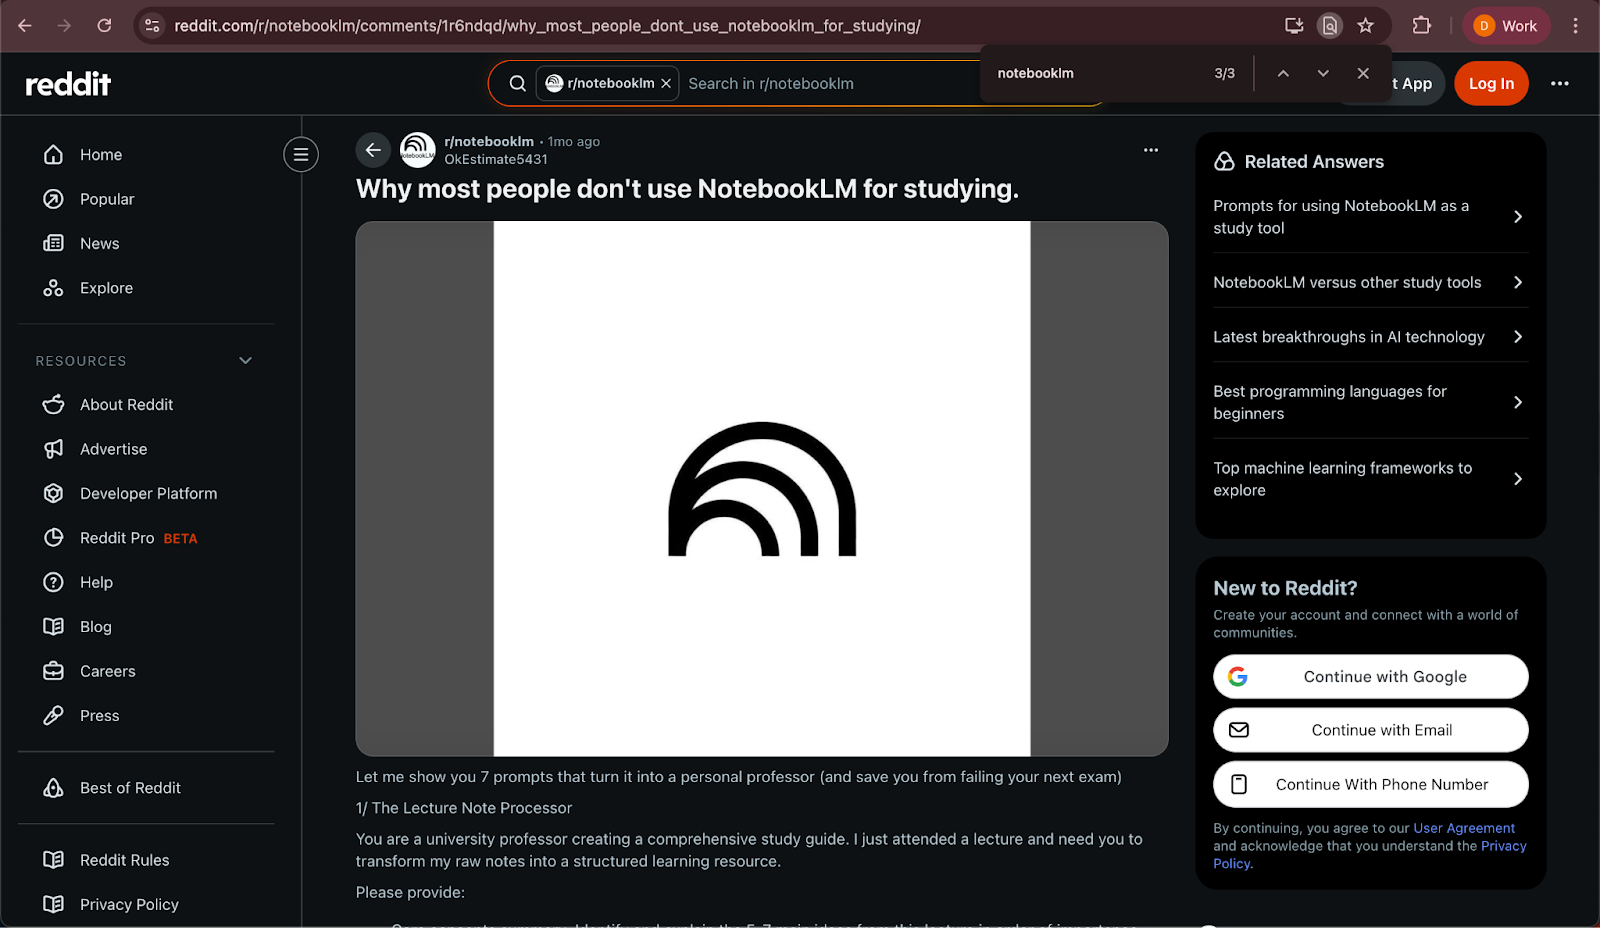This screenshot has width=1600, height=928.
Task: Open the browser extensions puzzle icon
Action: point(1421,26)
